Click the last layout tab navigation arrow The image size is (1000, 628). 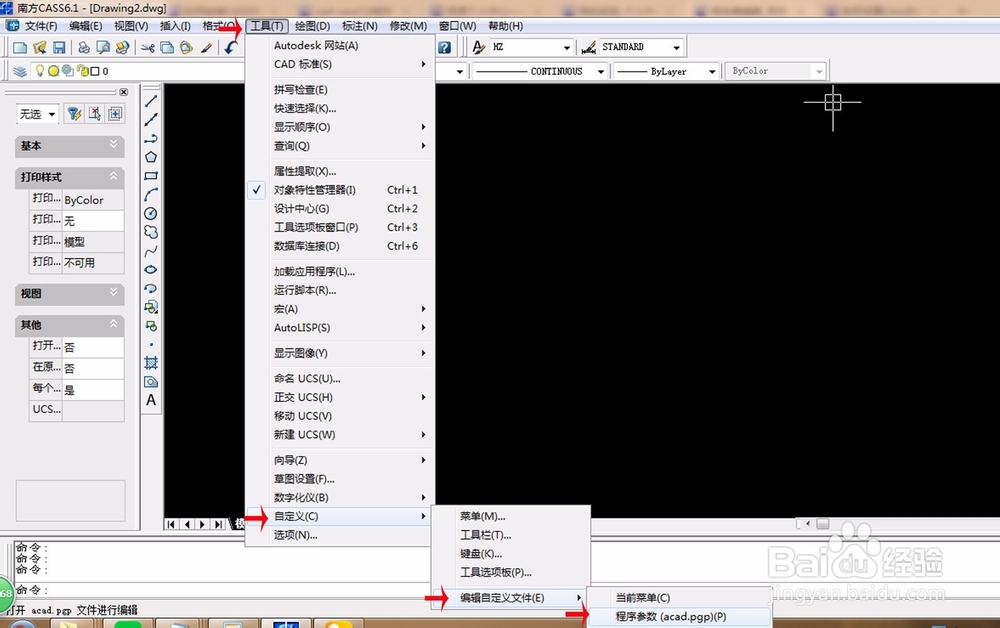coord(219,524)
